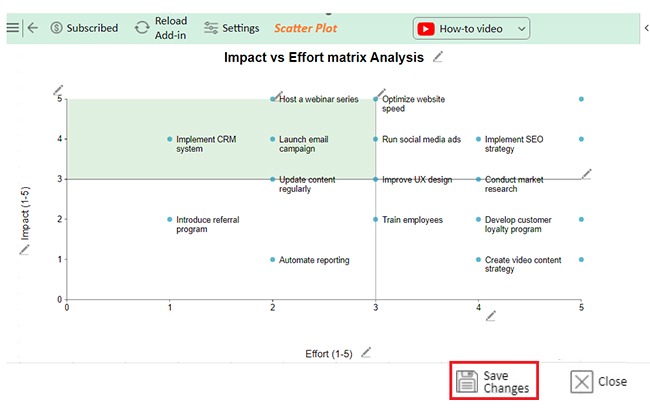Click the YouTube icon in How-to video
The height and width of the screenshot is (412, 650).
tap(426, 29)
